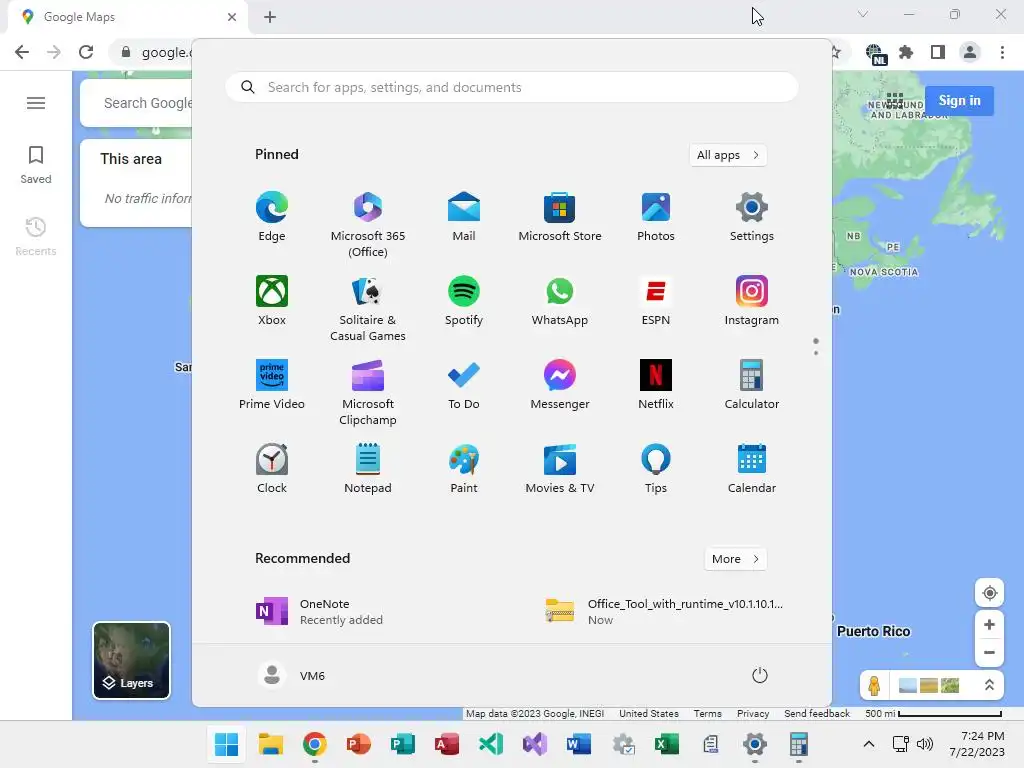Launch Paint
The image size is (1024, 768).
click(x=464, y=469)
